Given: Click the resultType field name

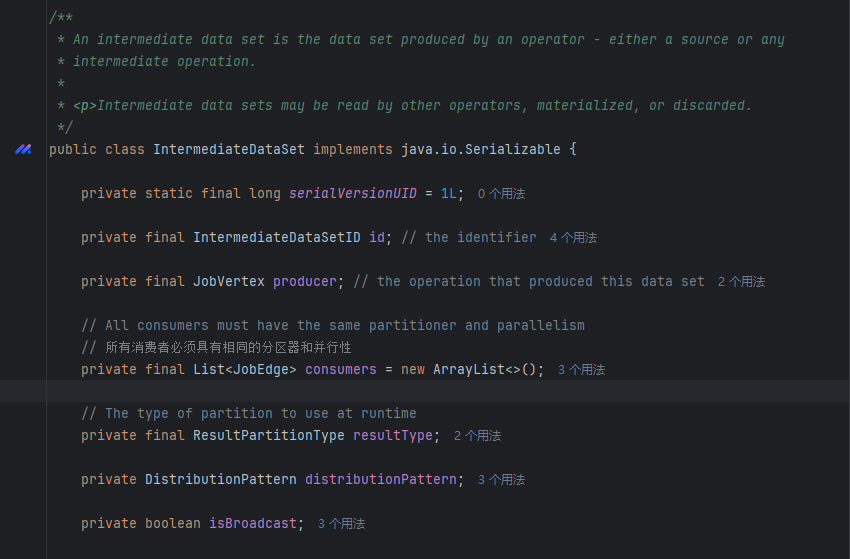Looking at the screenshot, I should [392, 435].
